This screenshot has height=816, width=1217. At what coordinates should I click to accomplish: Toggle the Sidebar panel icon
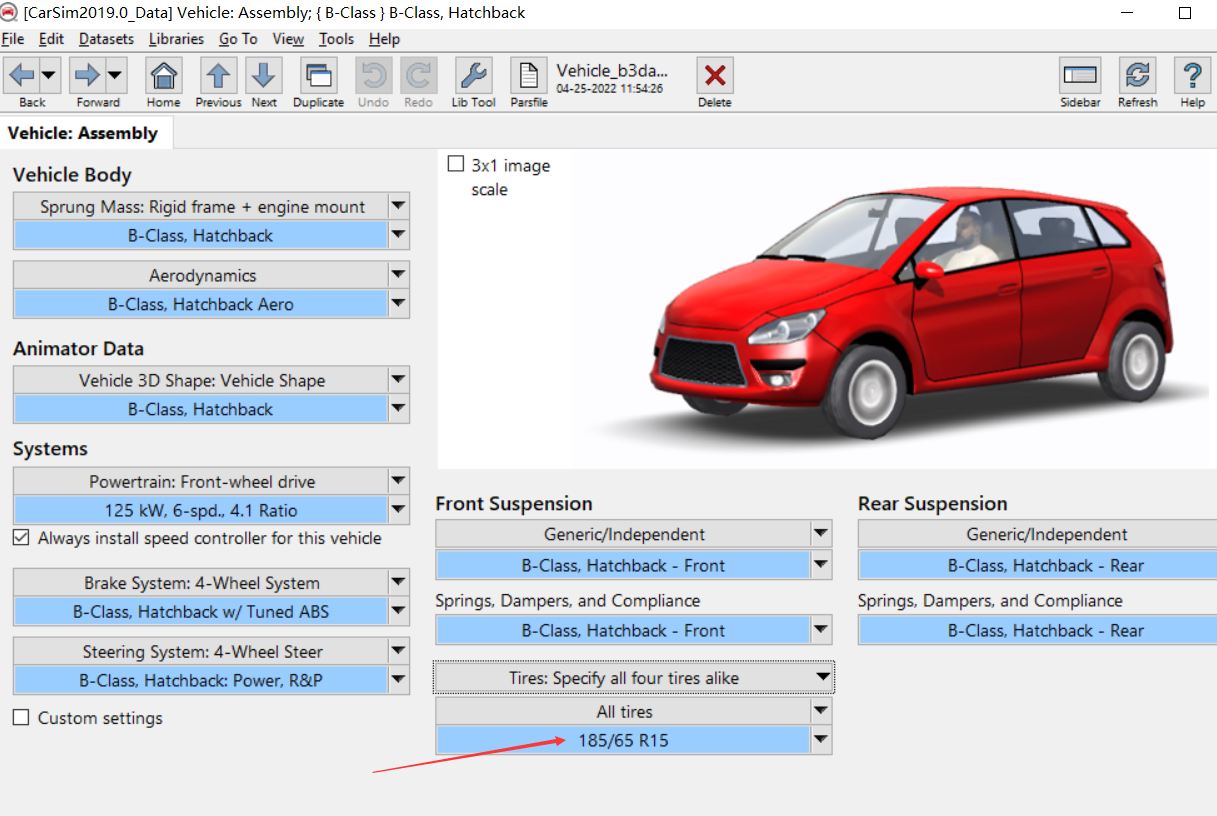[1080, 75]
